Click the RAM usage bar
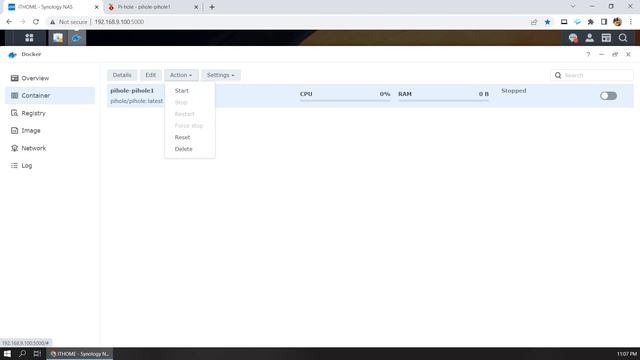Viewport: 640px width, 360px height. [x=443, y=100]
